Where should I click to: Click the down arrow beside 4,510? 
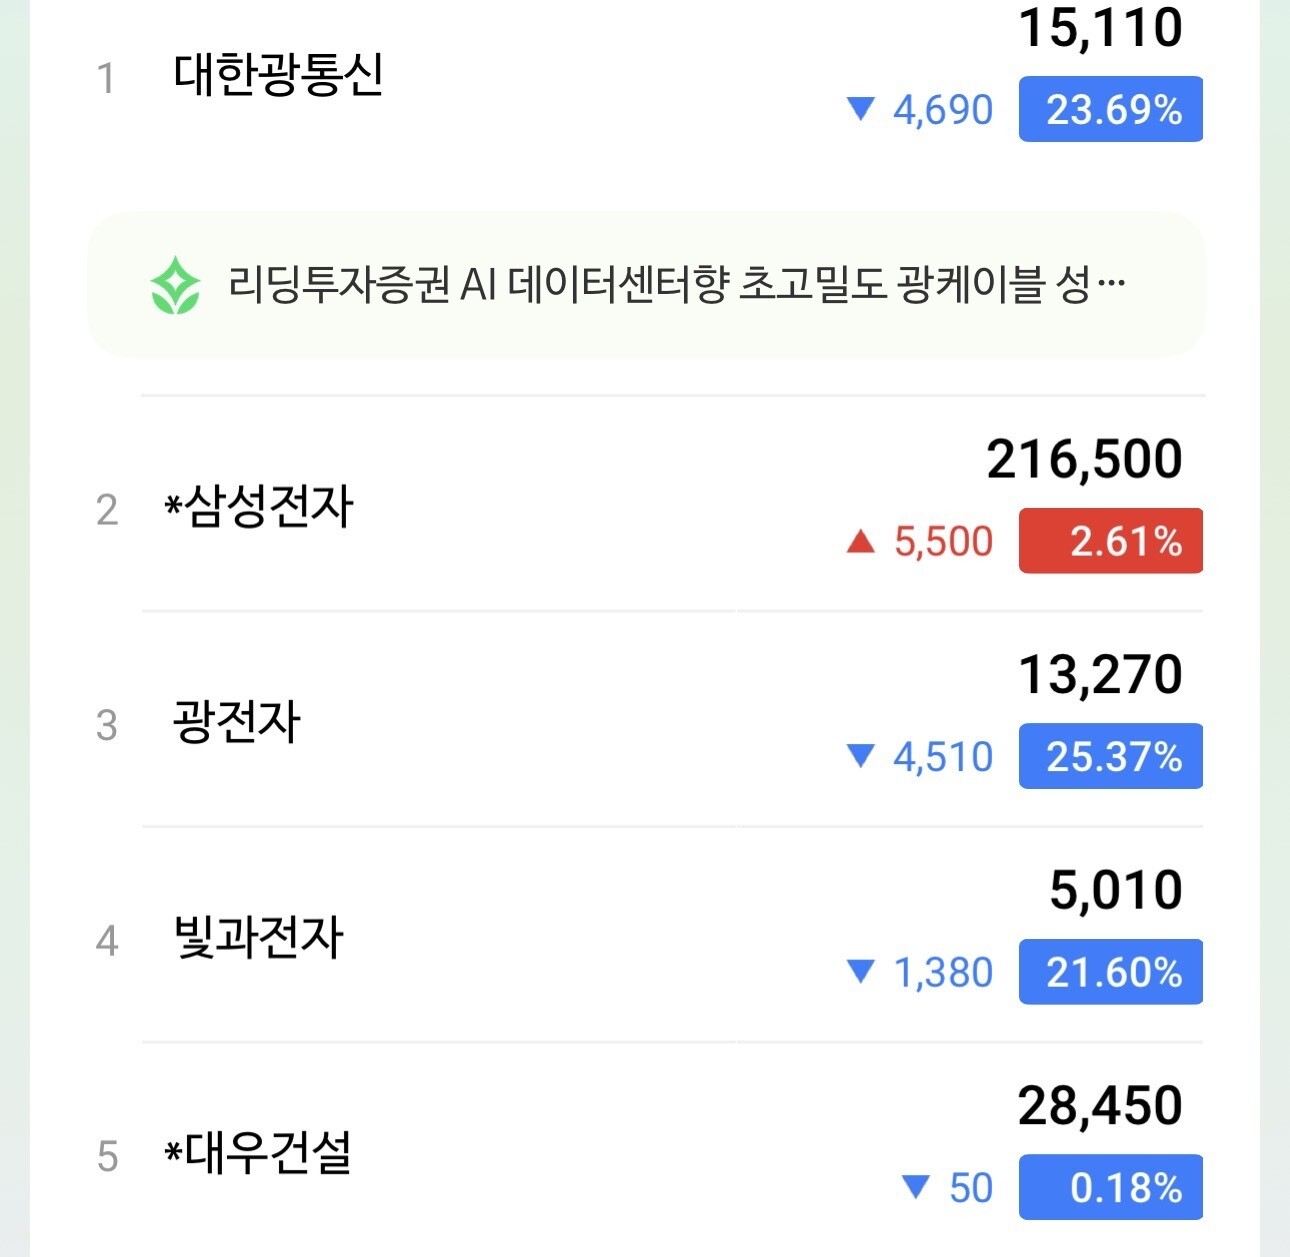(x=860, y=757)
